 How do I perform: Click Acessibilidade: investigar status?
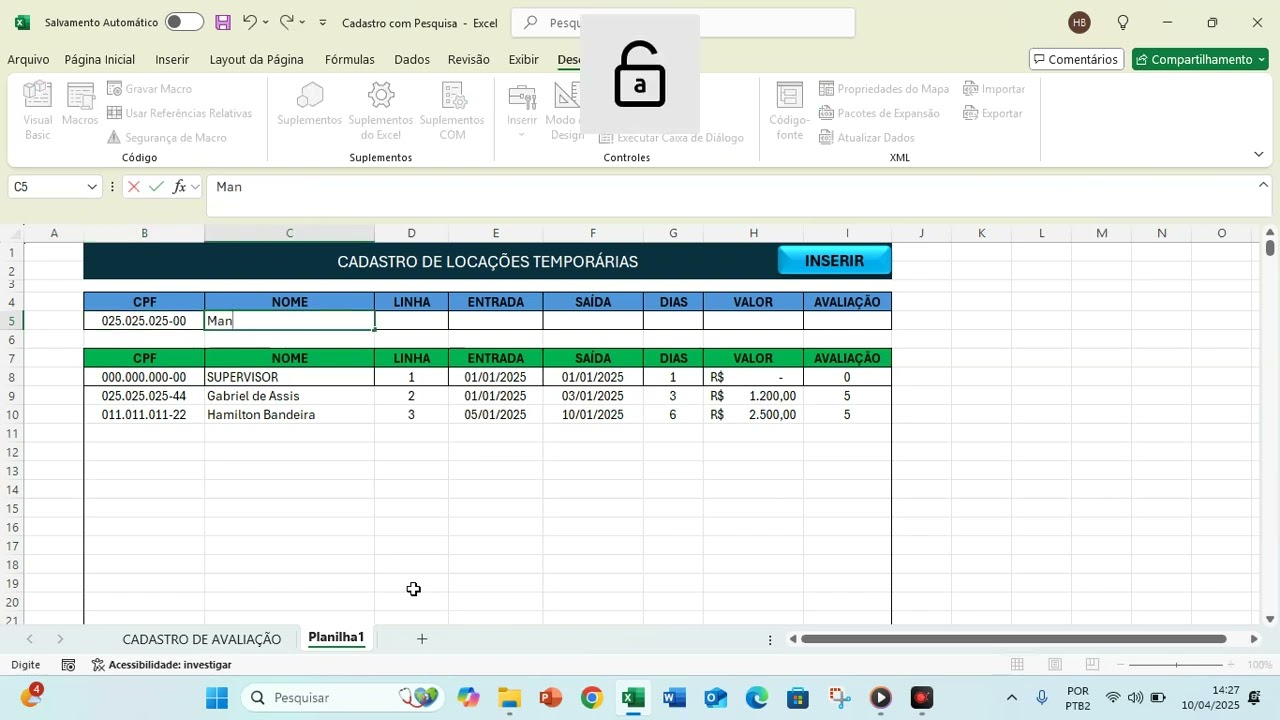point(162,665)
